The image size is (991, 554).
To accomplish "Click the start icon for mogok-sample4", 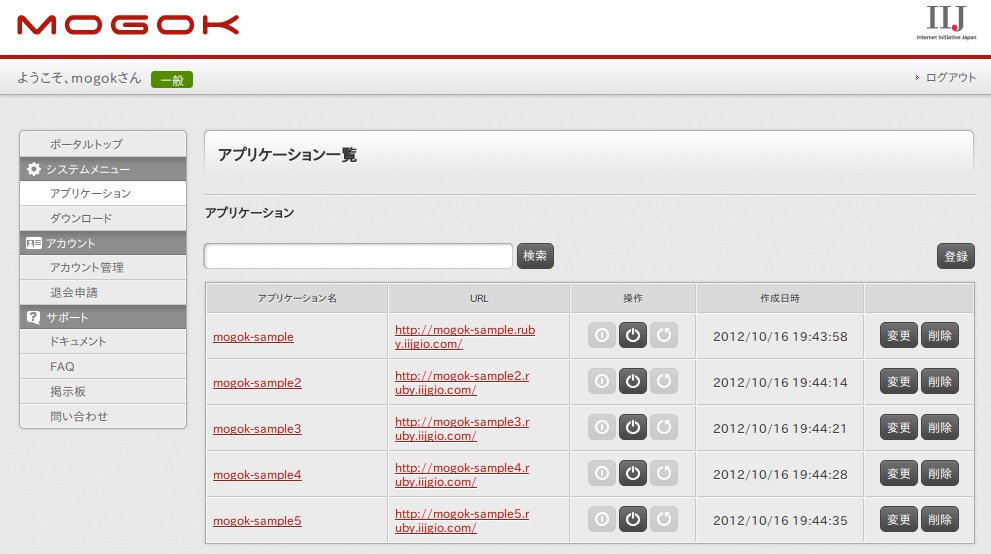I will (602, 473).
